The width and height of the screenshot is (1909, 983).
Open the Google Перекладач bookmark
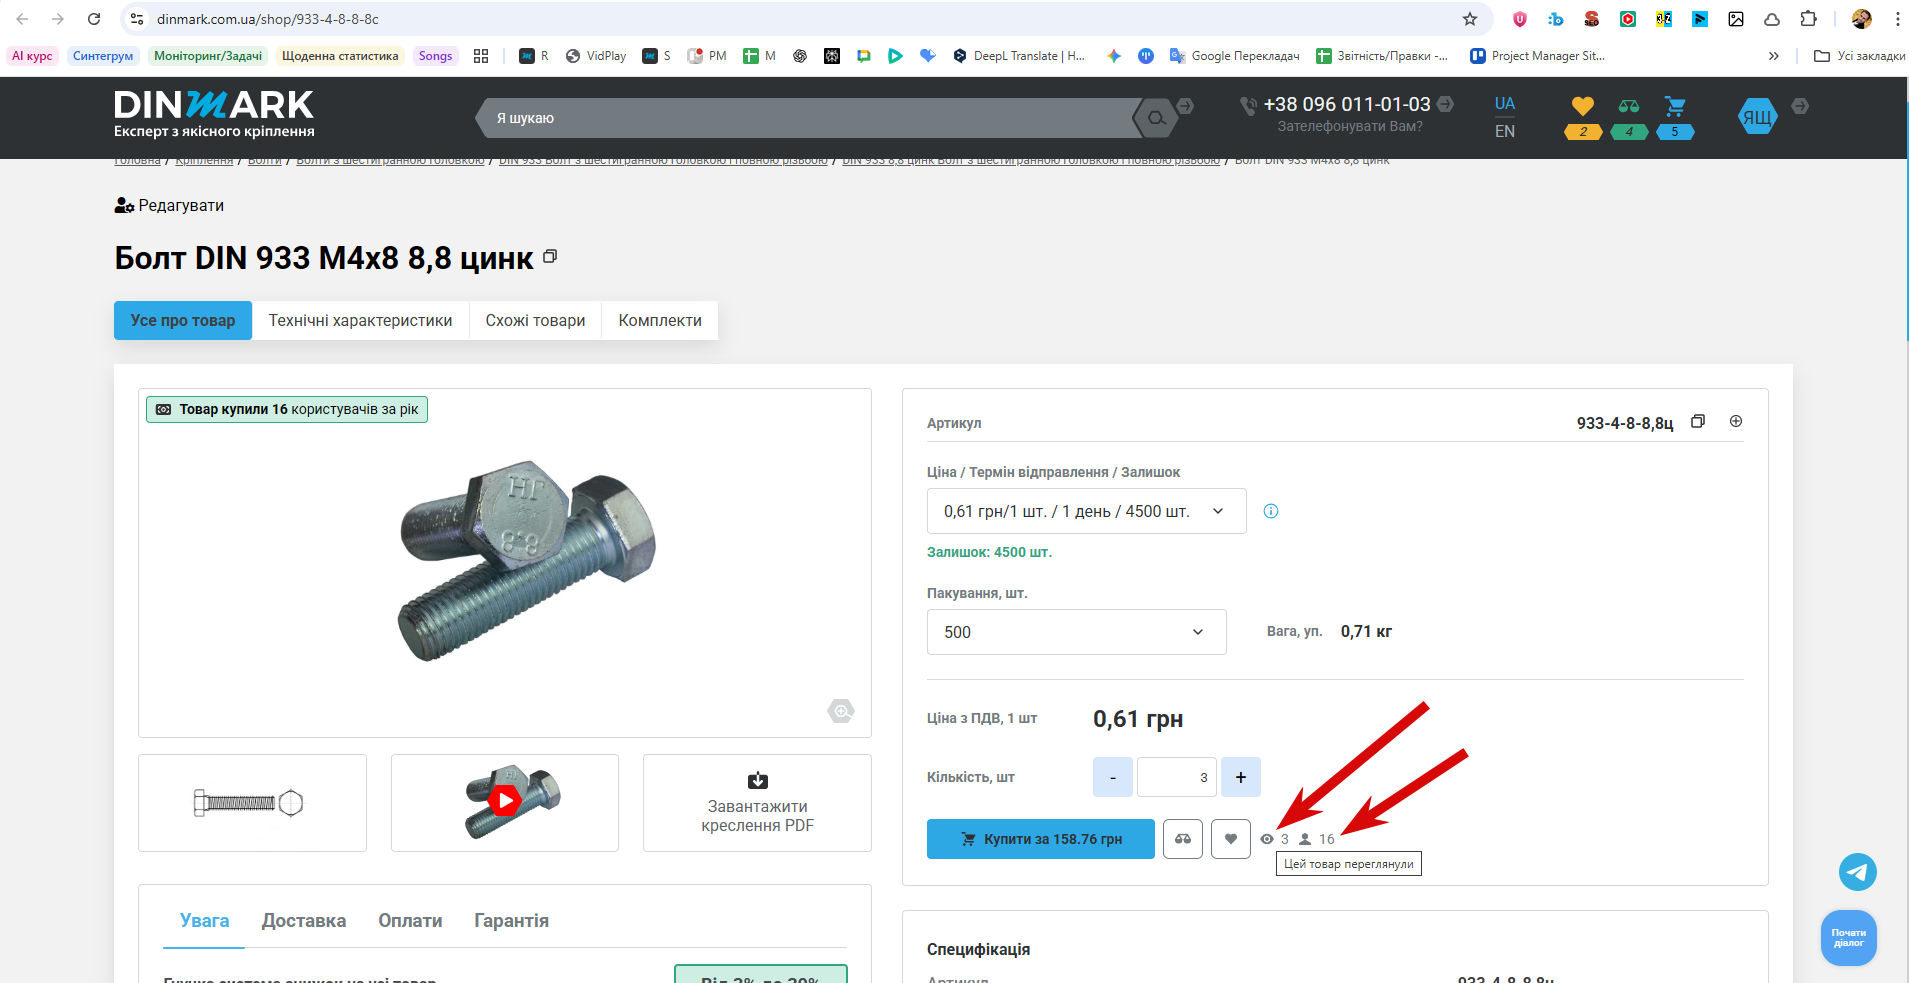click(1235, 56)
